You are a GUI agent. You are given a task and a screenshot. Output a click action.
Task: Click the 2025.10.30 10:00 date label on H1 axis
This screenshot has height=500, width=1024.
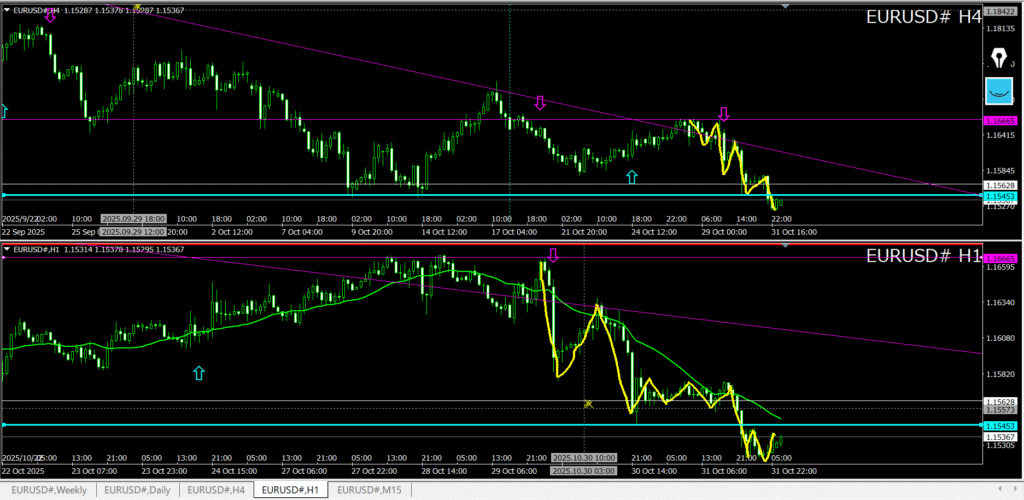[583, 458]
